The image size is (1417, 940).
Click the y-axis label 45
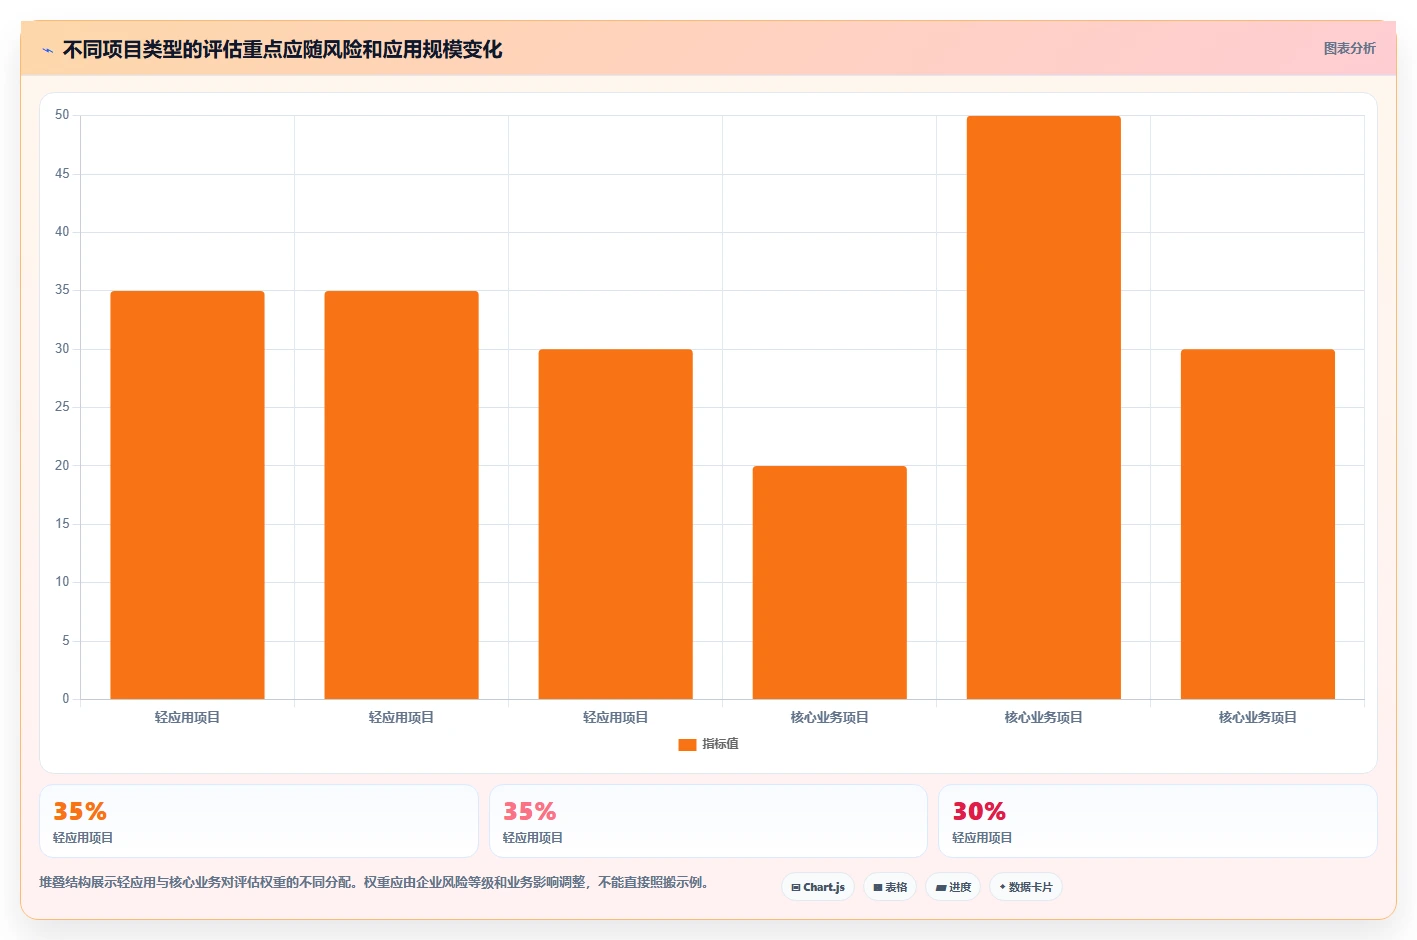(62, 174)
